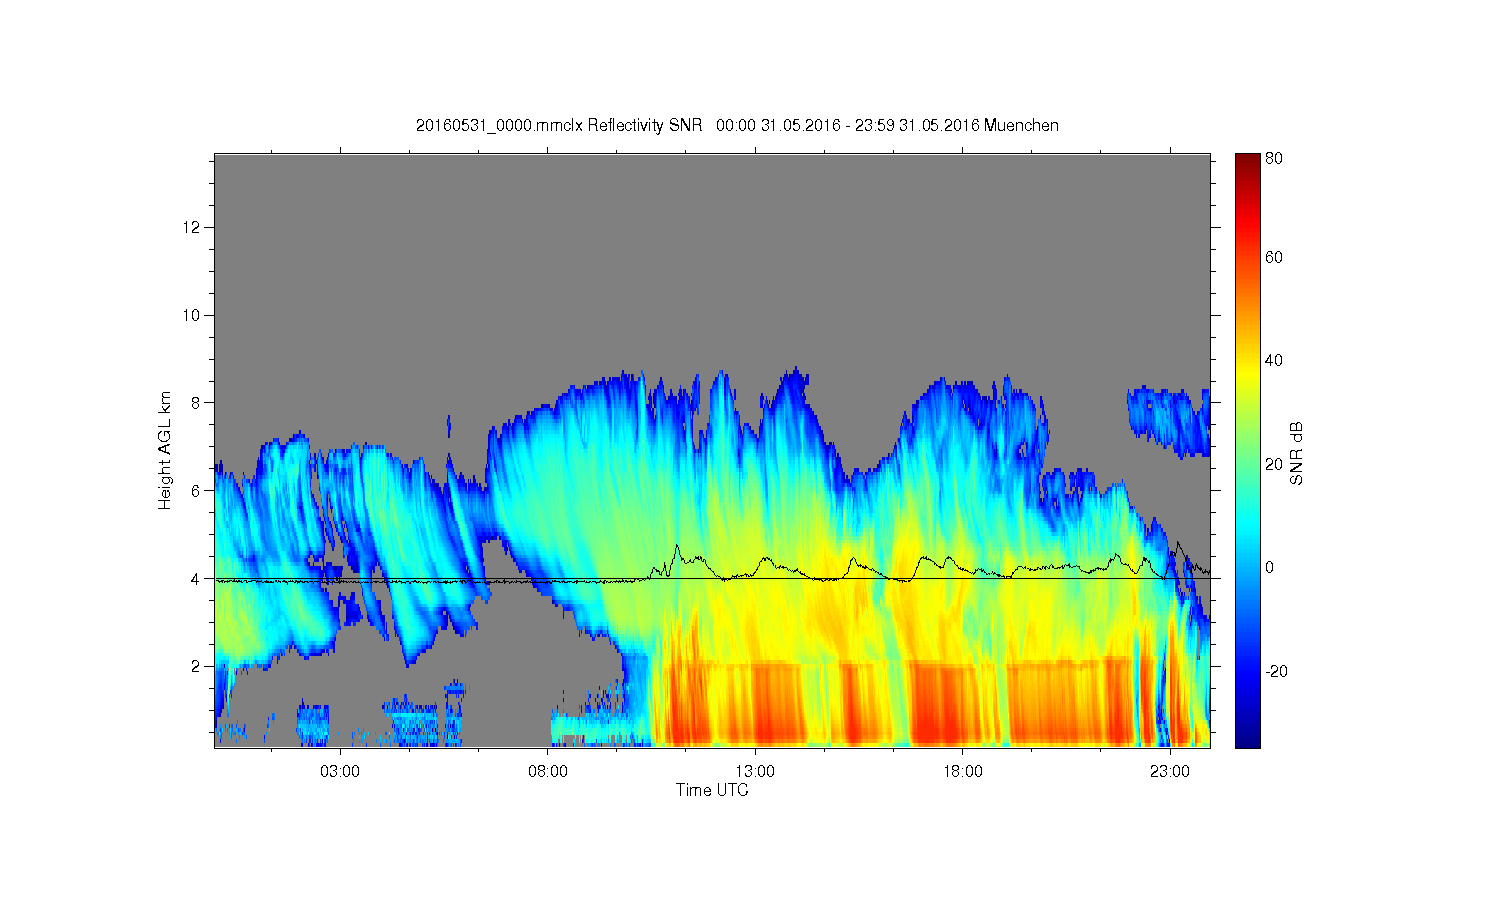Screen dimensions: 1500x900
Task: Pick the 18:00 time tick label
Action: point(963,771)
